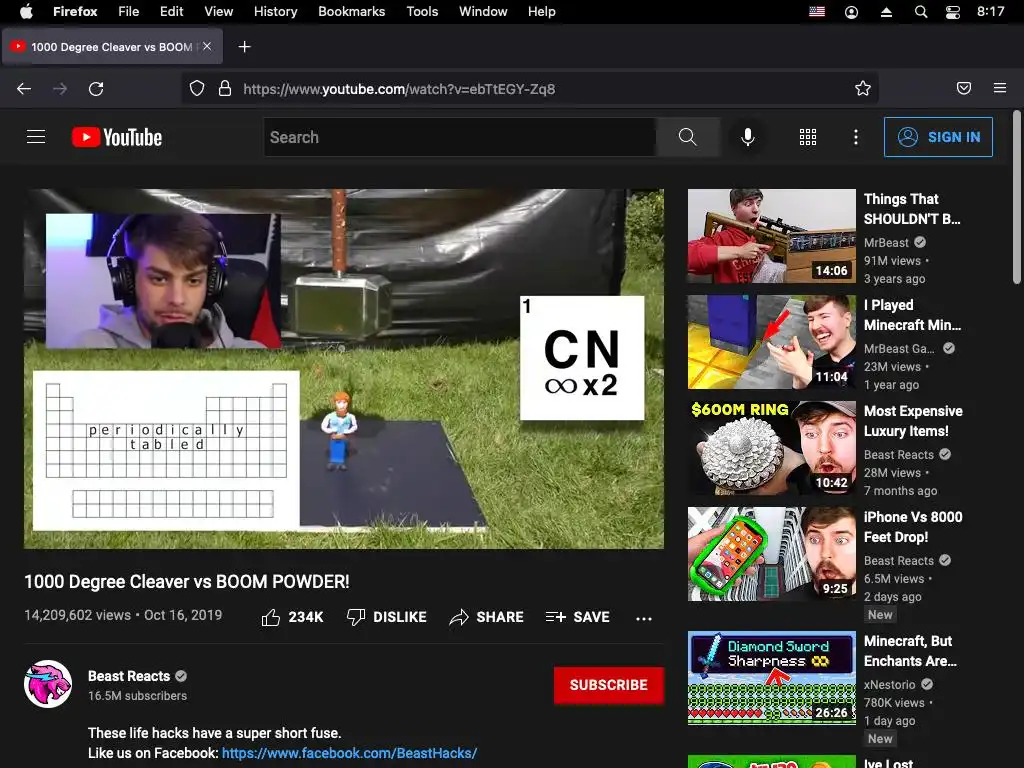
Task: Close the 1000 Degree Cleaver tab
Action: pos(207,46)
